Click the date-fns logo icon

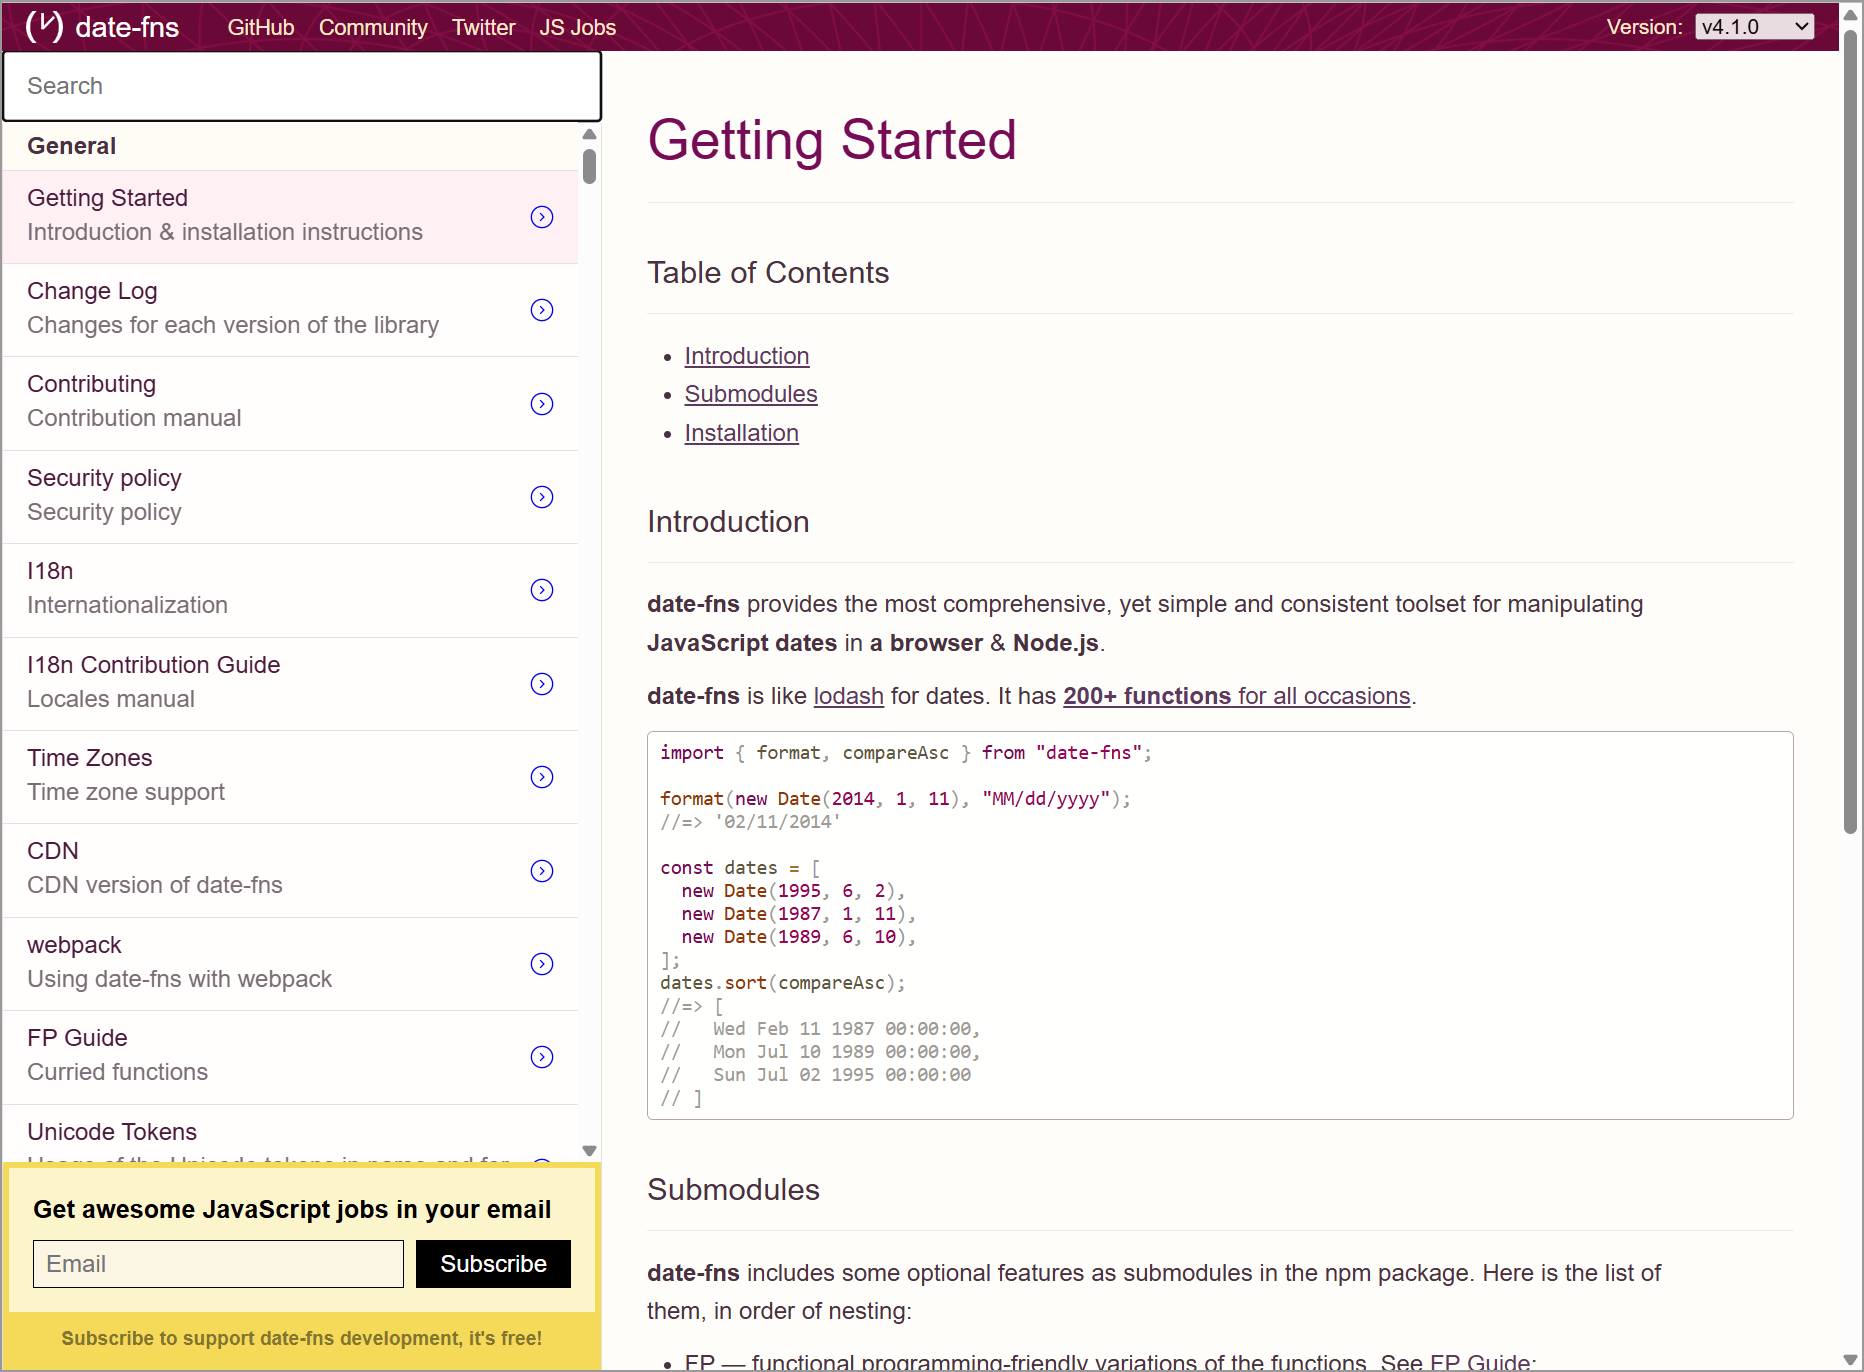[x=44, y=26]
